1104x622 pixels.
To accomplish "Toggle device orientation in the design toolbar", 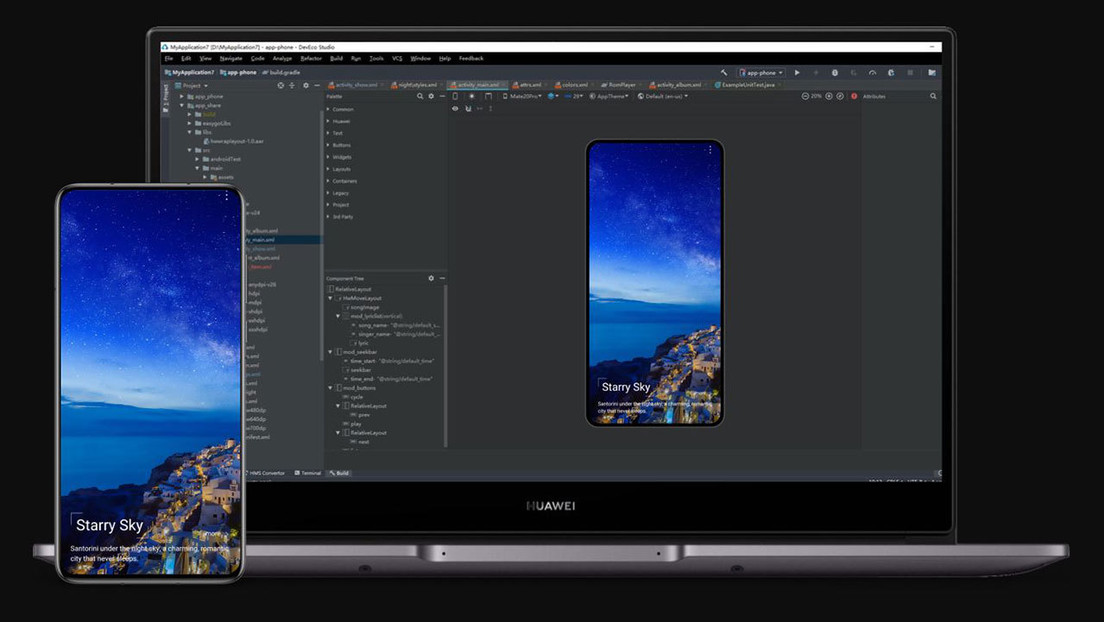I will coord(489,96).
